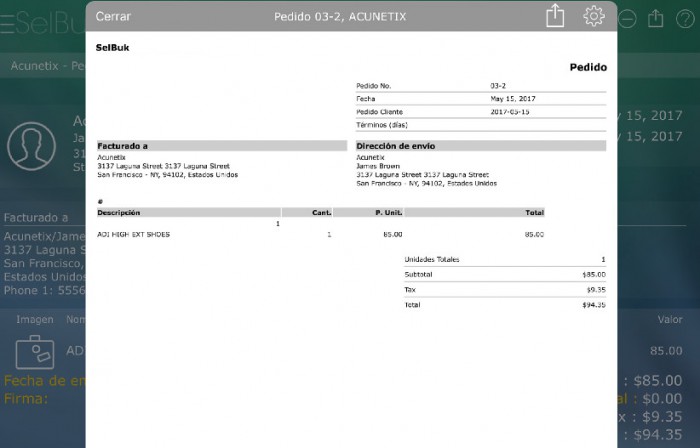Click the help question mark icon
Image resolution: width=700 pixels, height=448 pixels.
[x=687, y=18]
